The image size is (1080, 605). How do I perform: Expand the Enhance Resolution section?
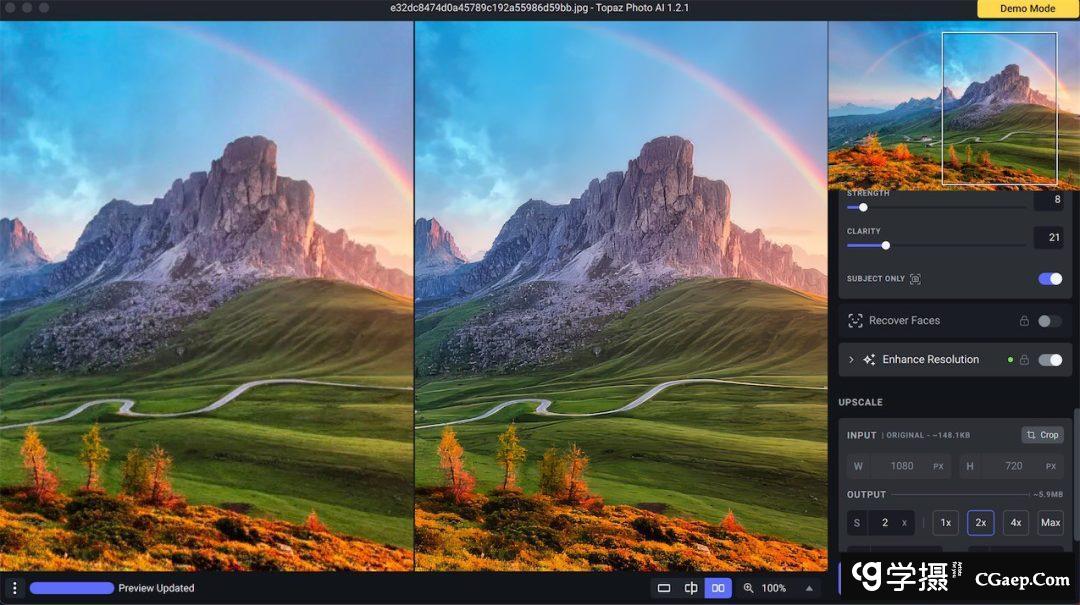[851, 360]
